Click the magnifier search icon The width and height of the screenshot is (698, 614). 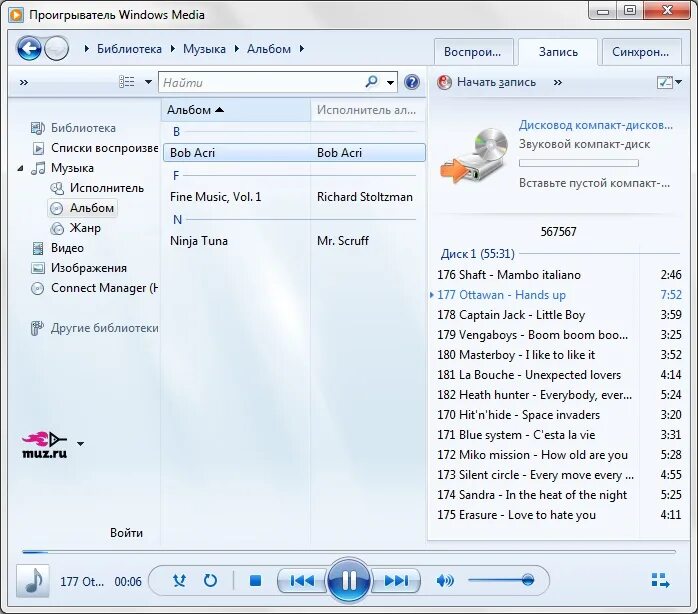pos(371,82)
